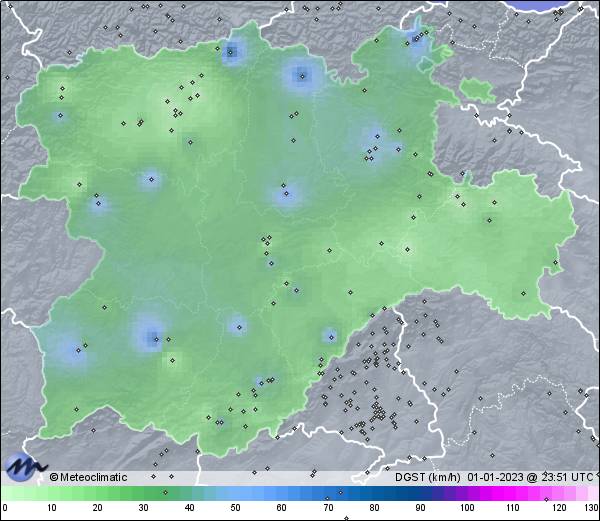Click diamond marker on color scale near 118
The width and height of the screenshot is (600, 521).
point(546,499)
